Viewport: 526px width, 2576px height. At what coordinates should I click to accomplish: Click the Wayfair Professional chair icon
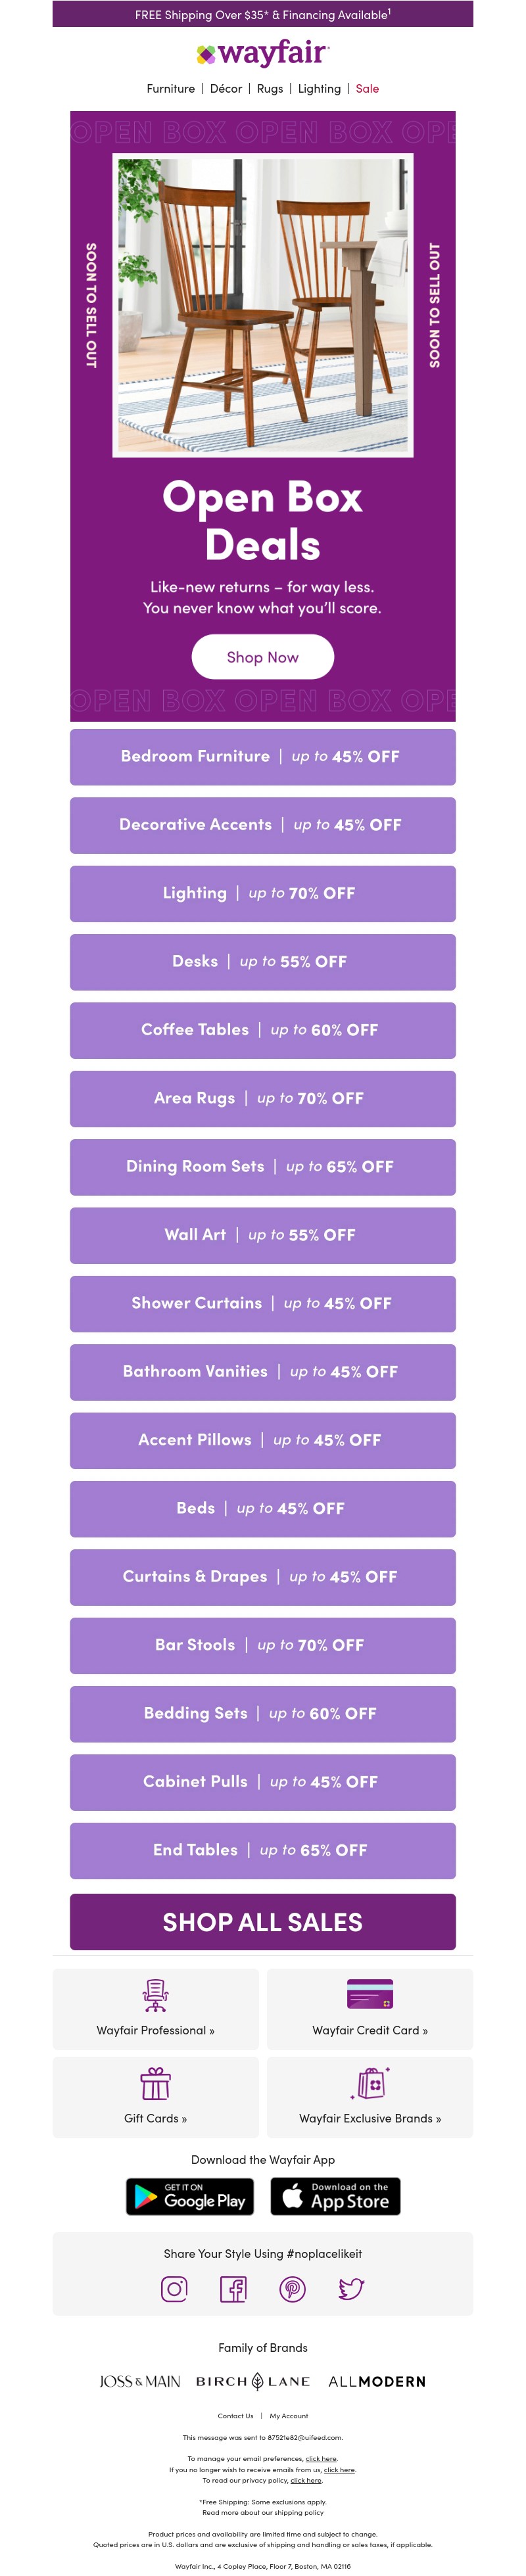155,1995
